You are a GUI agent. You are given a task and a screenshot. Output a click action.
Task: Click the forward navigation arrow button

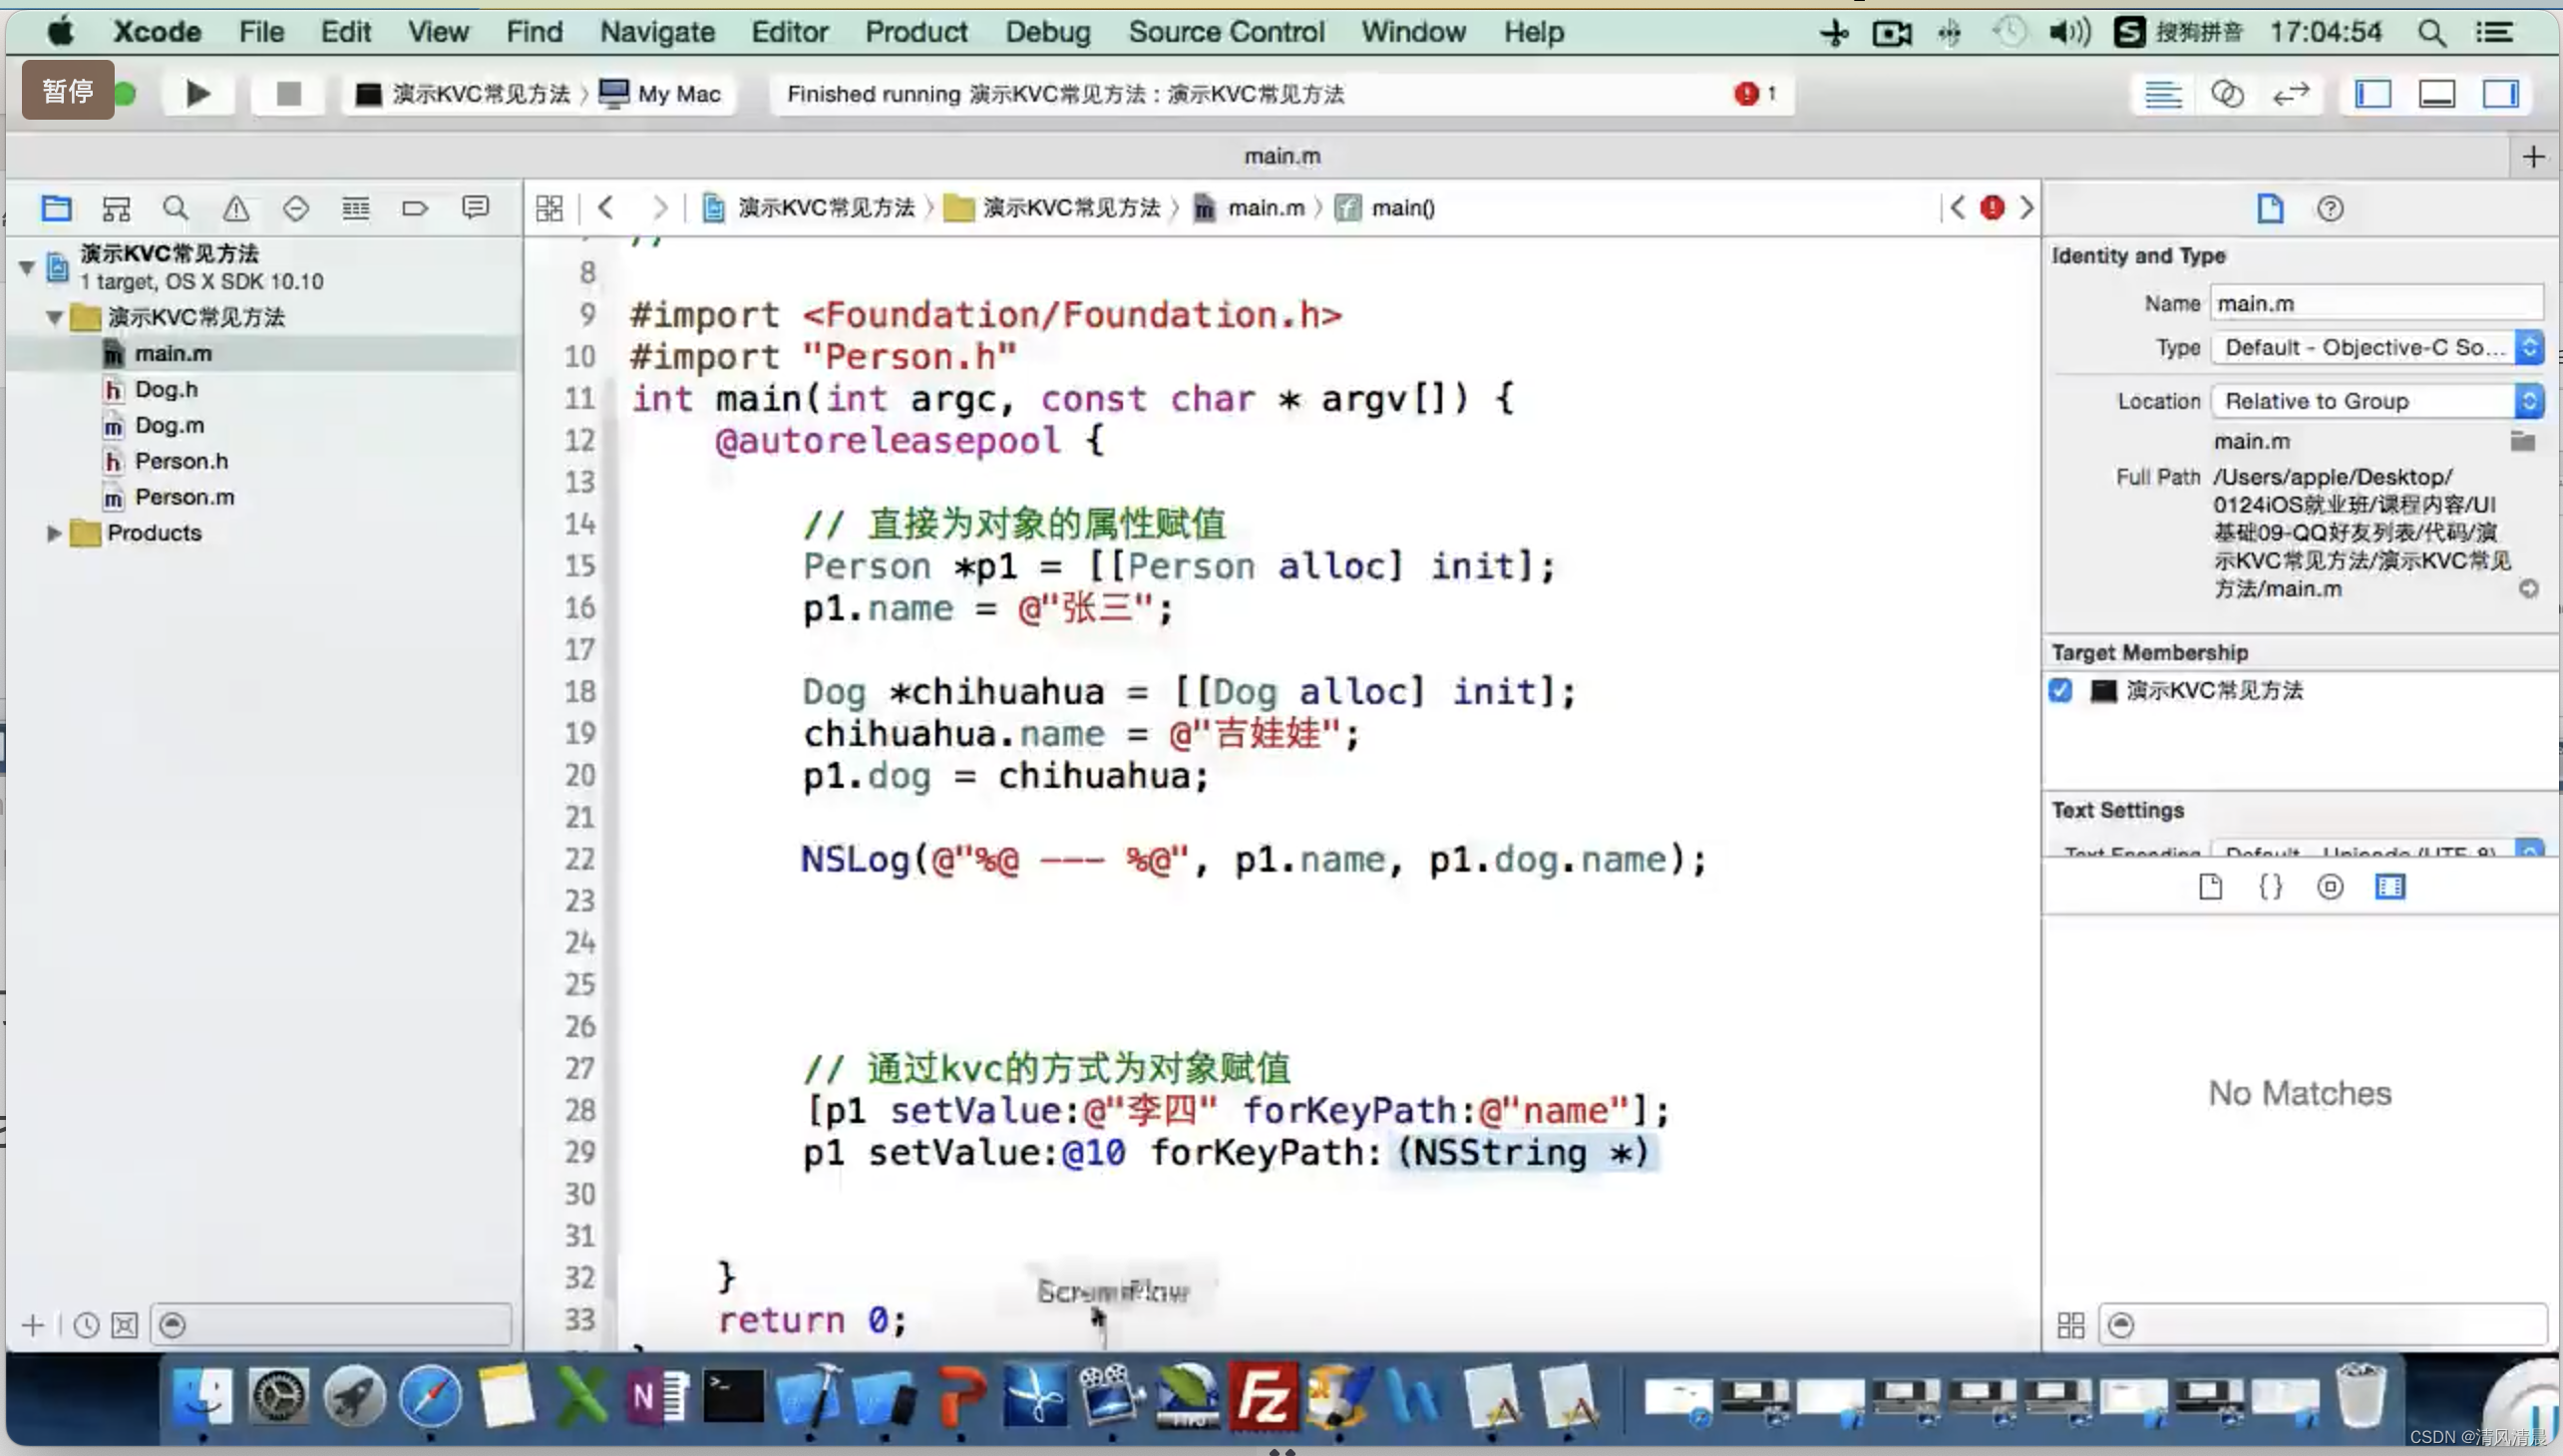658,207
